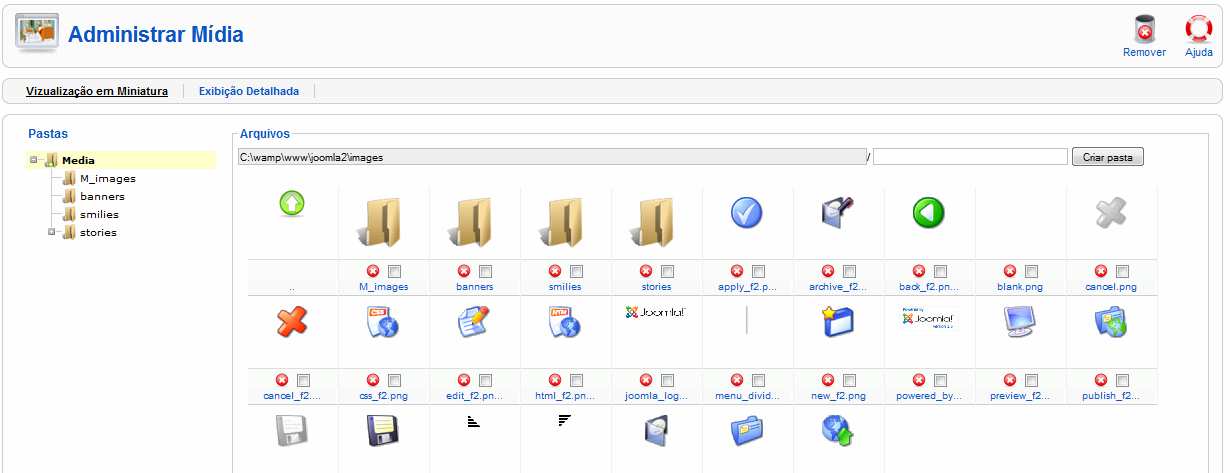Click the html_f2 image icon
1230x473 pixels.
(x=565, y=321)
